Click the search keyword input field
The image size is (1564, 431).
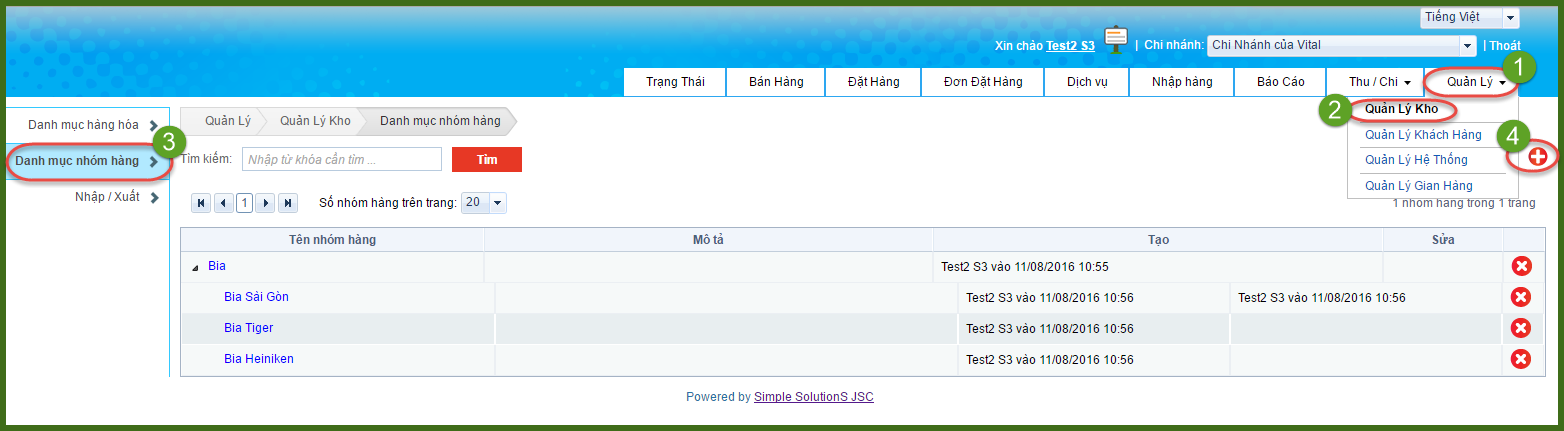[x=341, y=160]
